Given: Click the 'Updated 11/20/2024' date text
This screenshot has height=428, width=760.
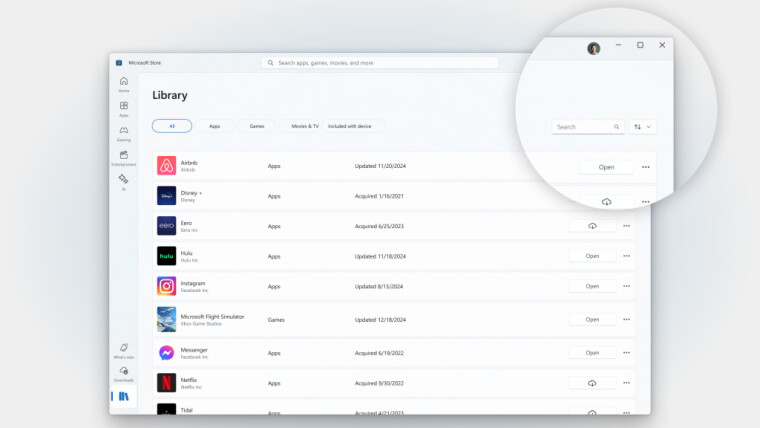Looking at the screenshot, I should pos(380,166).
